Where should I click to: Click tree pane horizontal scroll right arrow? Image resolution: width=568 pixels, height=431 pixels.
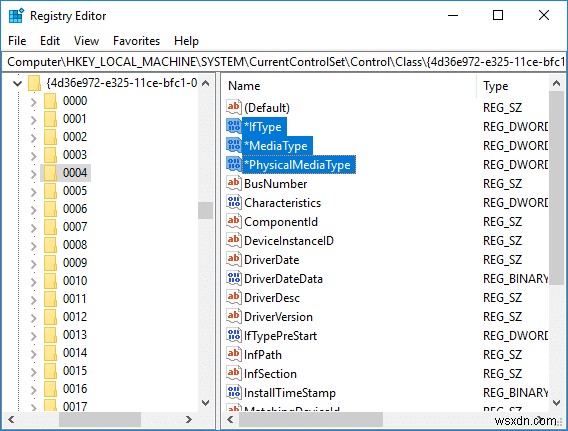(188, 419)
